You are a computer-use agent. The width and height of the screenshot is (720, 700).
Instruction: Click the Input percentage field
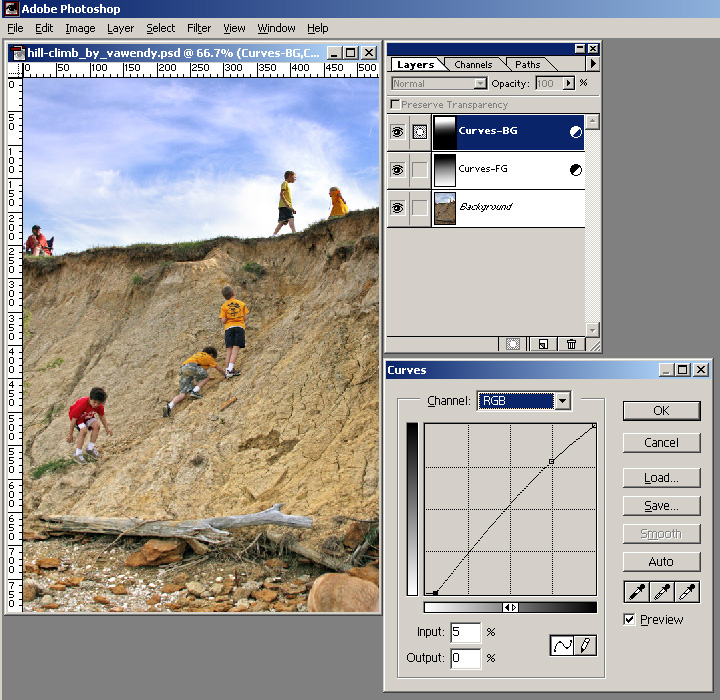tap(466, 632)
